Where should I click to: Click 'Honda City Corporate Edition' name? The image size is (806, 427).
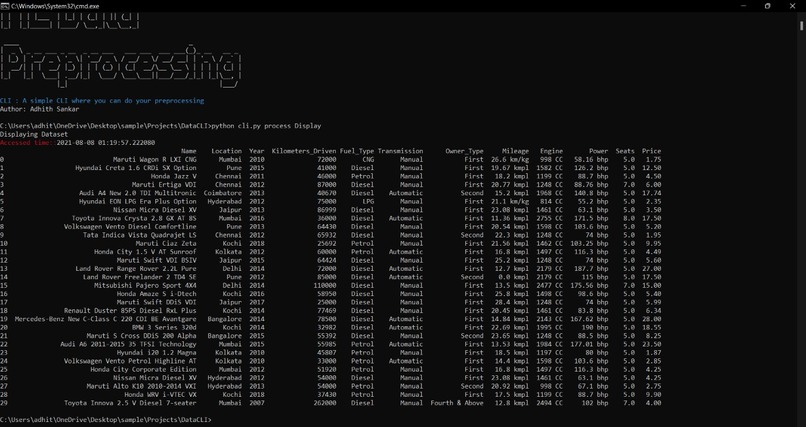(x=143, y=369)
